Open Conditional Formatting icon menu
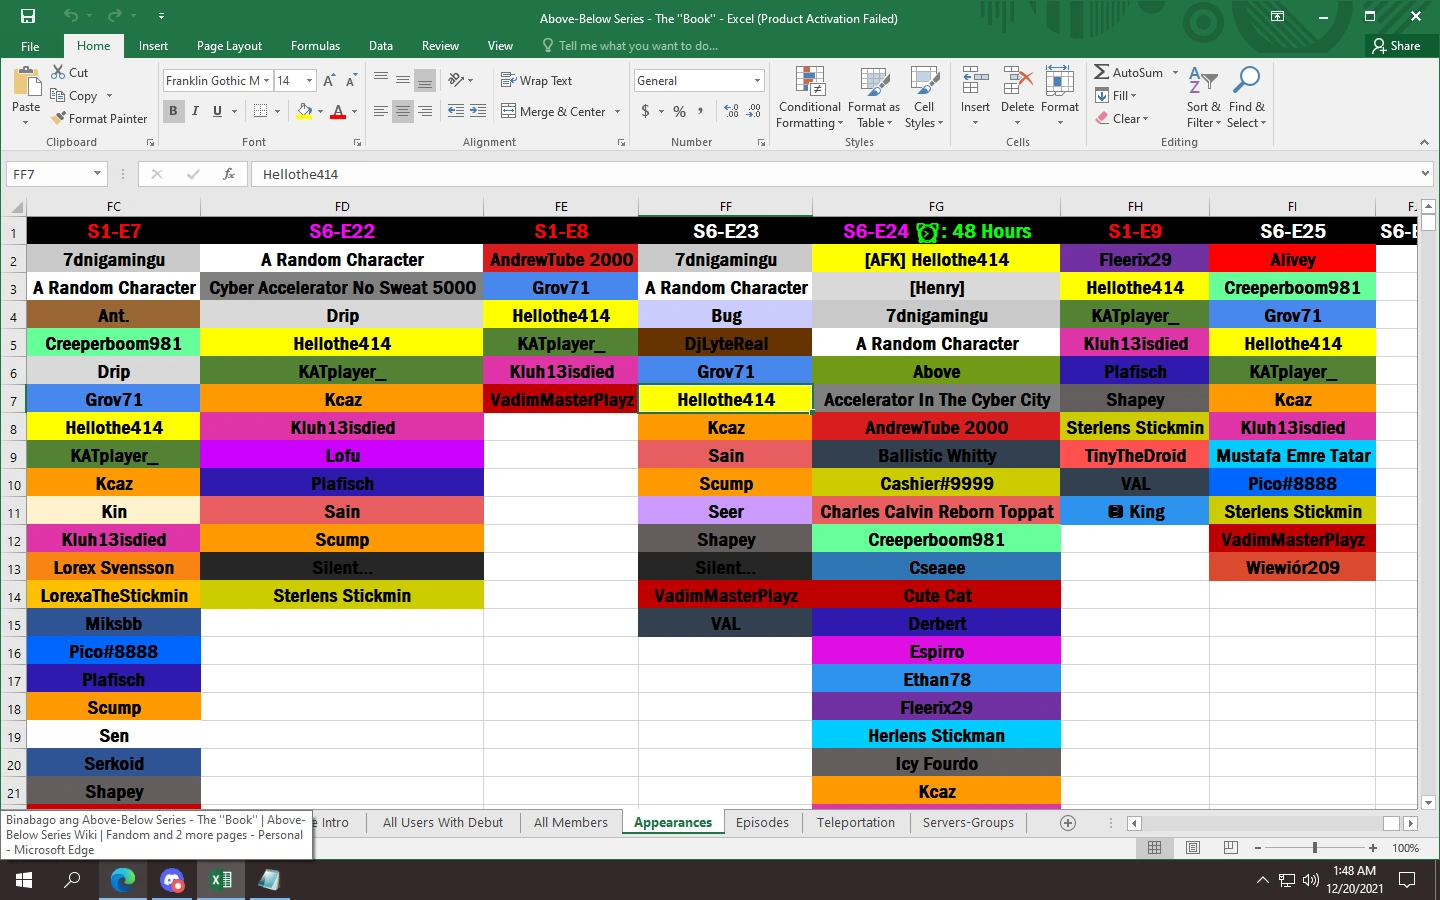Viewport: 1440px width, 900px height. (810, 97)
